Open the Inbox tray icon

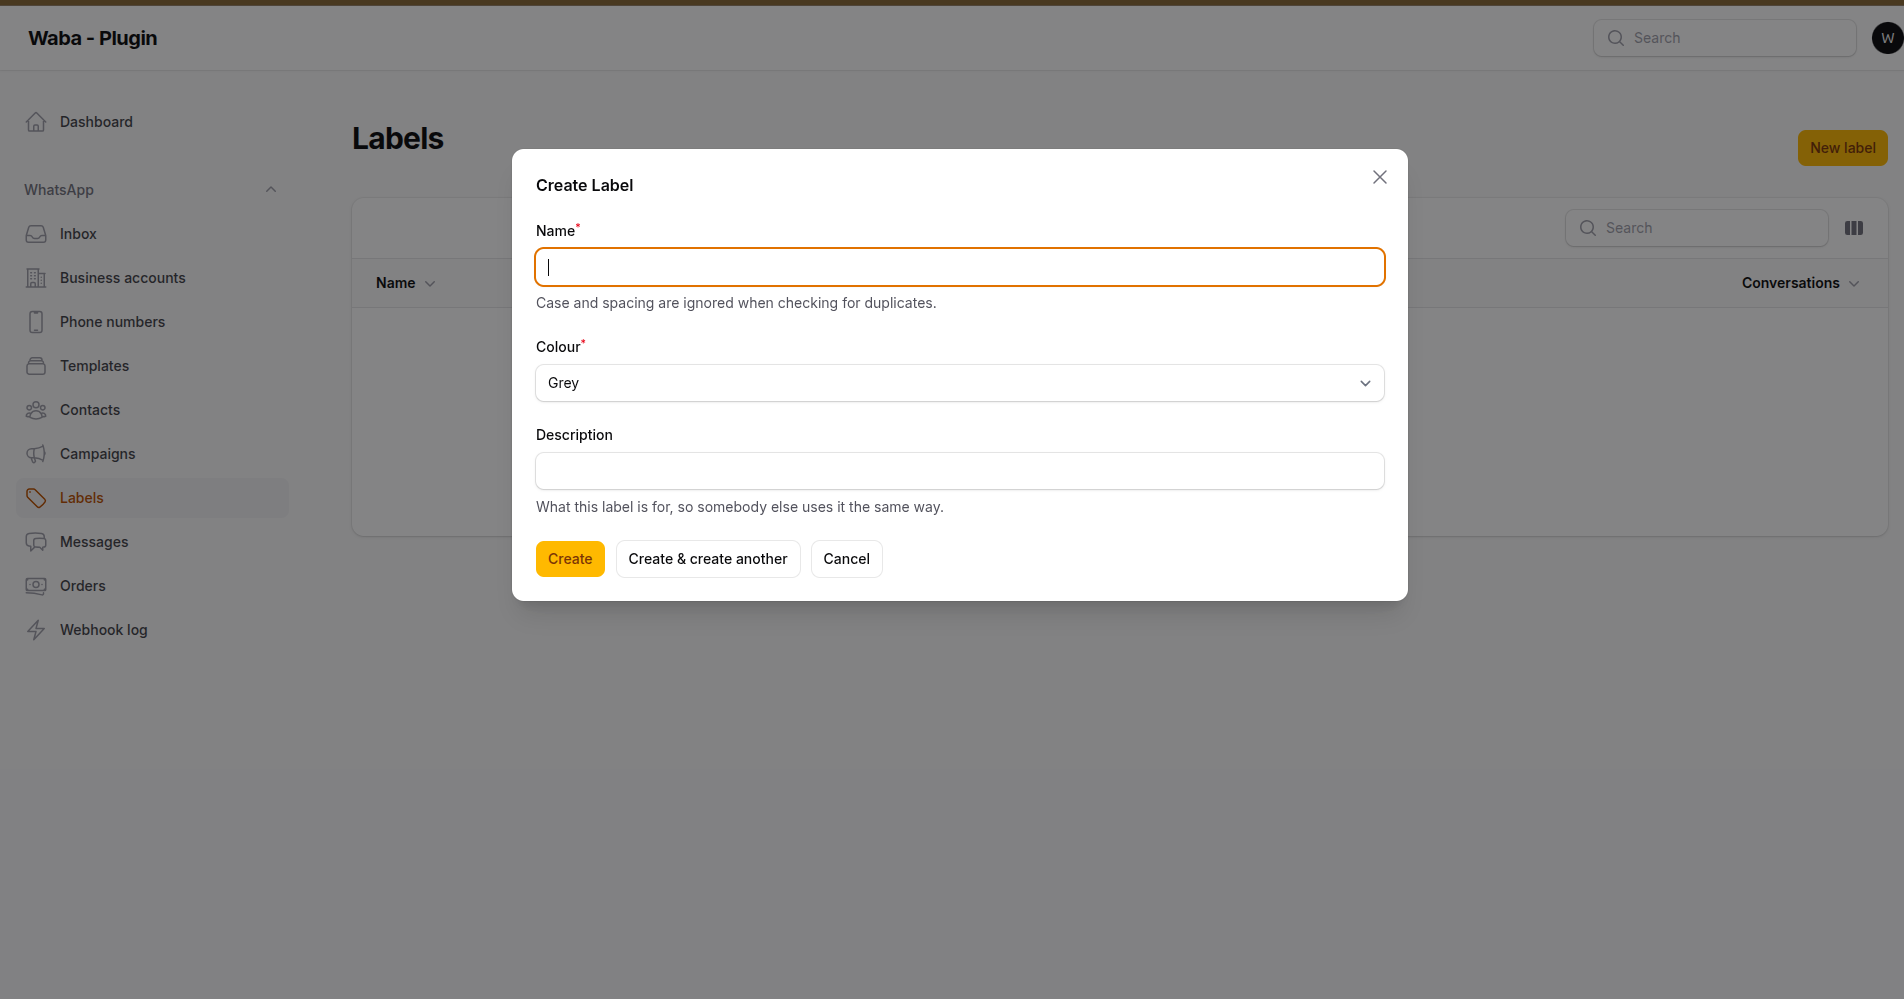[x=36, y=234]
